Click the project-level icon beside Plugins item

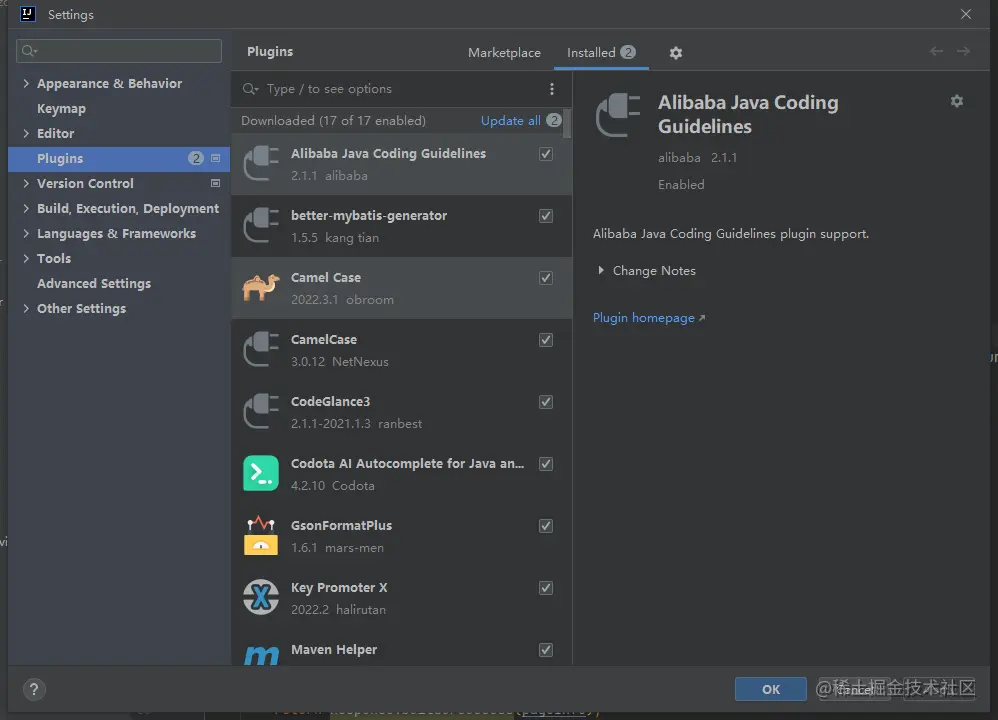[216, 158]
